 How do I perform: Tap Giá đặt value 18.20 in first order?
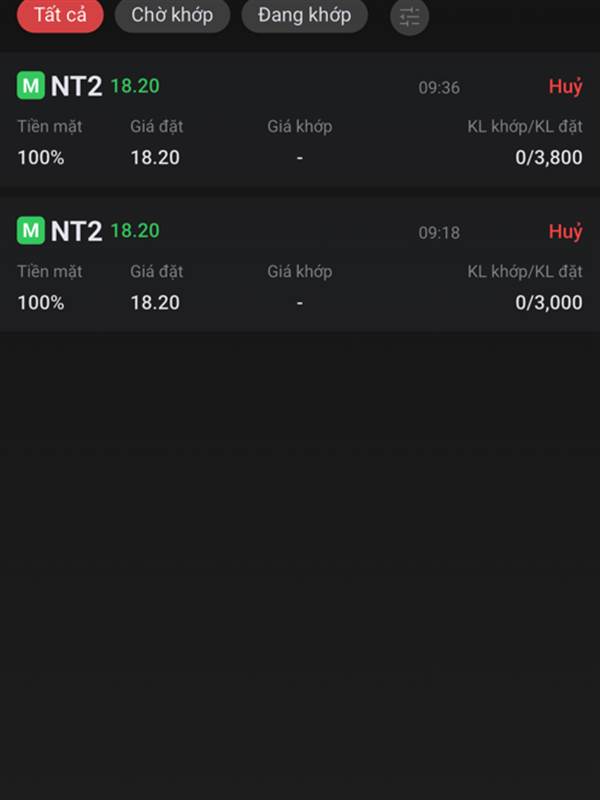tap(155, 158)
